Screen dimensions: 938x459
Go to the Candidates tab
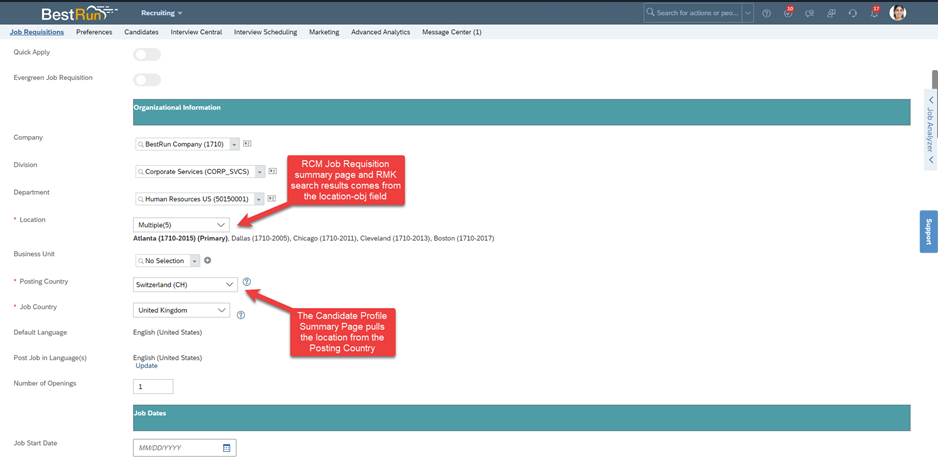pyautogui.click(x=141, y=32)
